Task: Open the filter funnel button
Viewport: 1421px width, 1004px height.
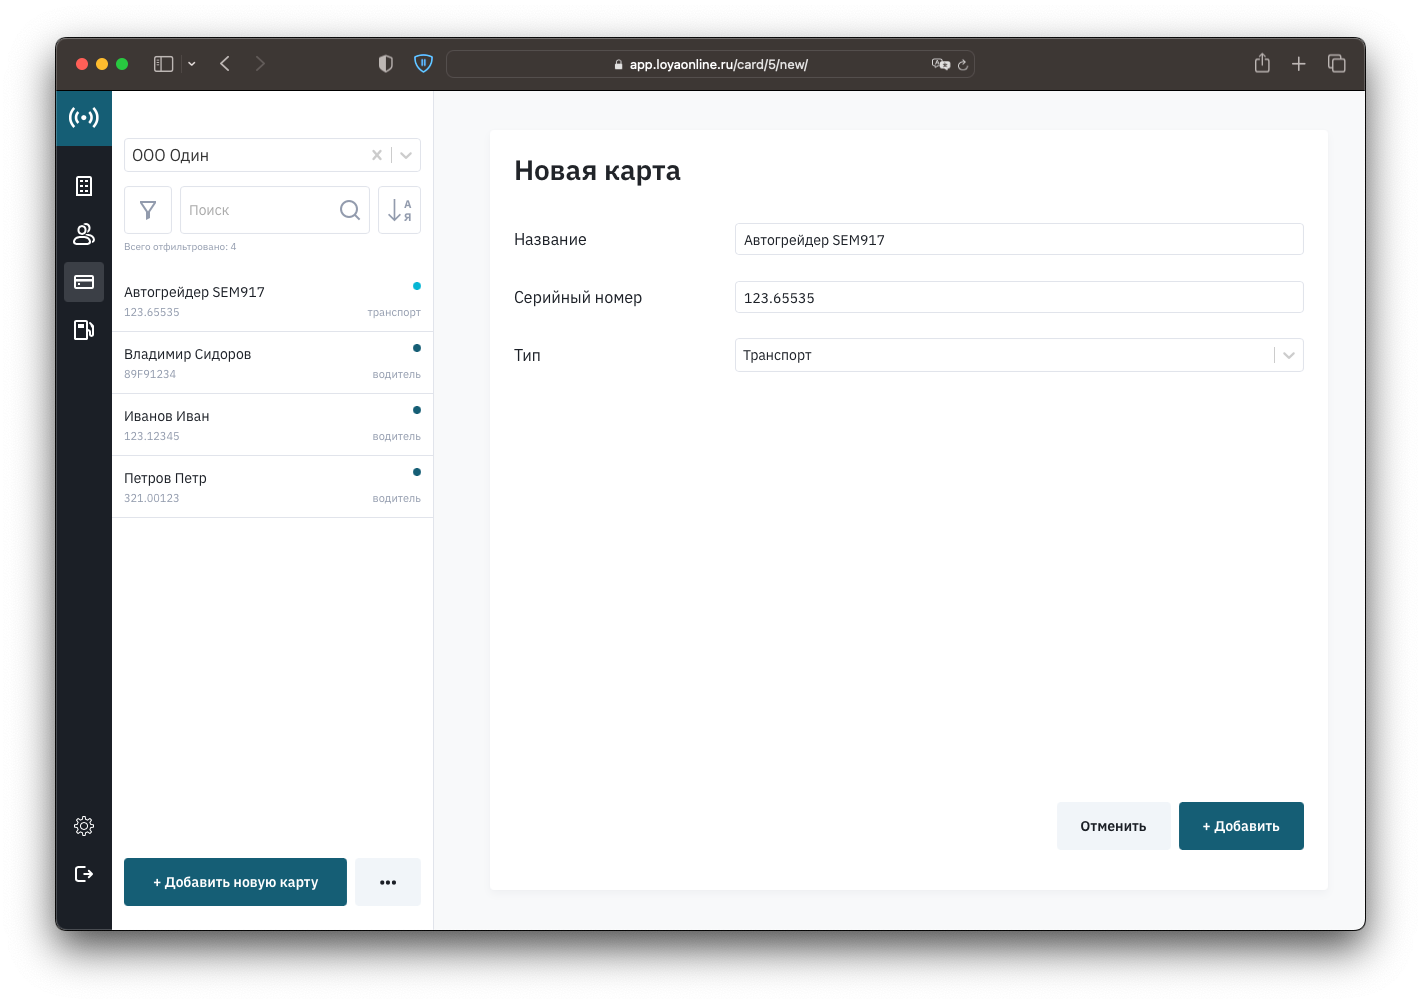Action: [148, 210]
